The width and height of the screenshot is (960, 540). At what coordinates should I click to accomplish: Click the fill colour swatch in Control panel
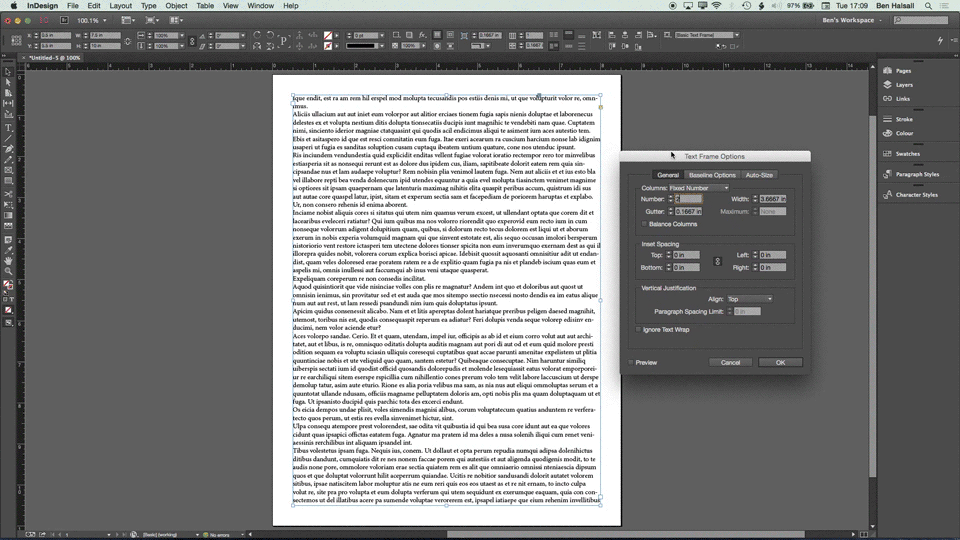328,36
